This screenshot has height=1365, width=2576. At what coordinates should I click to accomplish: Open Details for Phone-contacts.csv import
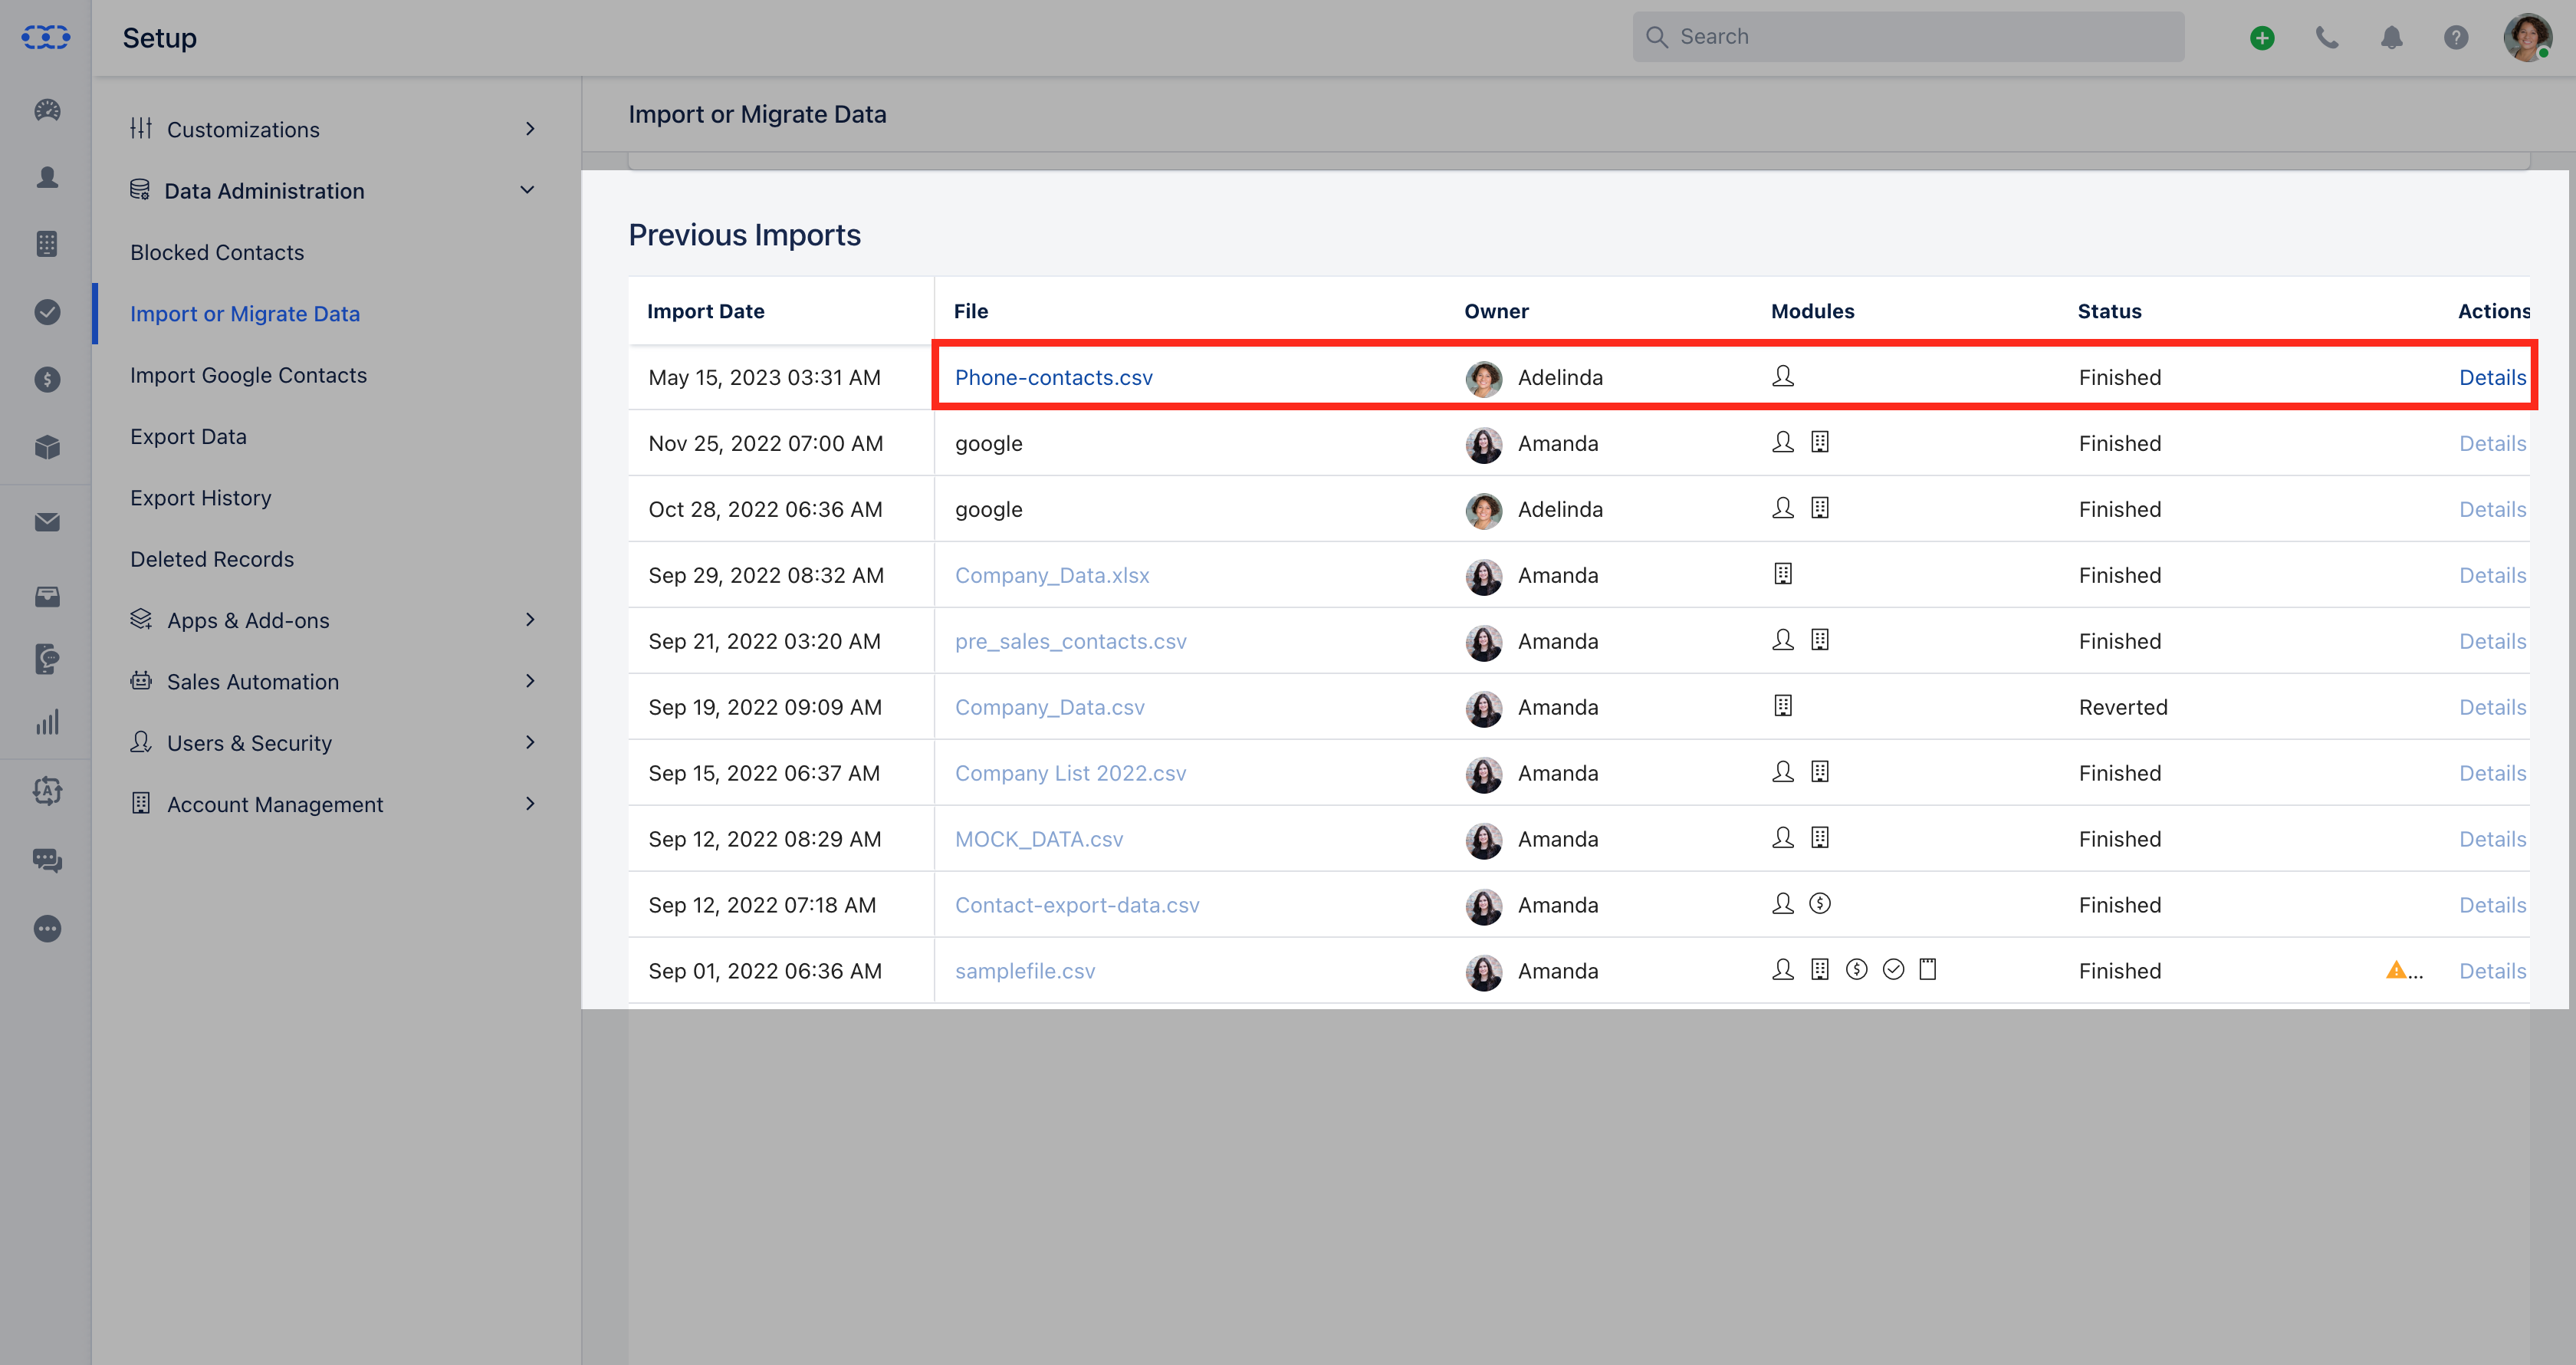pos(2492,377)
